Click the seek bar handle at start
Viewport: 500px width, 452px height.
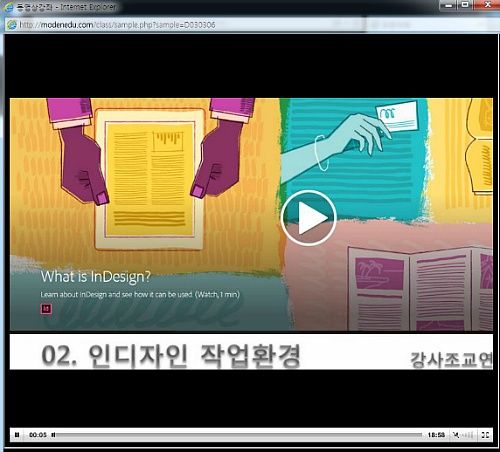pyautogui.click(x=53, y=435)
